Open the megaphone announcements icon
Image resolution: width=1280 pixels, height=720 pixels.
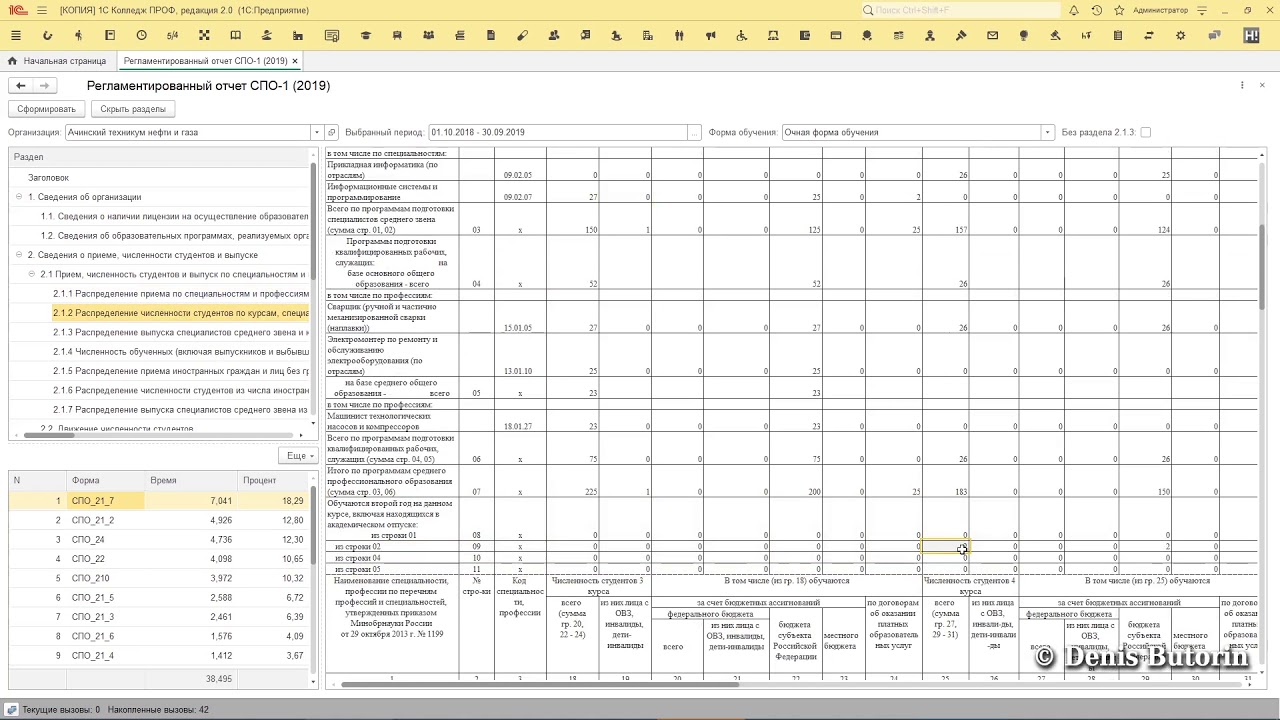710,35
